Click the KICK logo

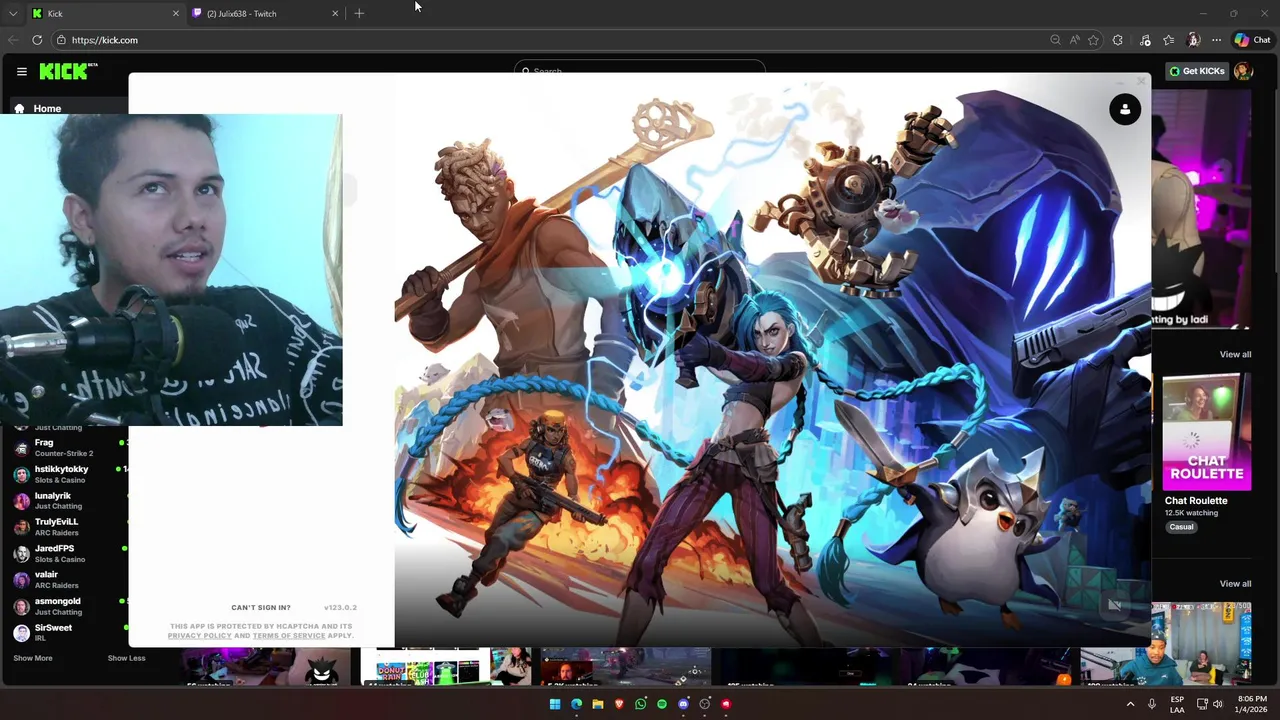coord(68,71)
